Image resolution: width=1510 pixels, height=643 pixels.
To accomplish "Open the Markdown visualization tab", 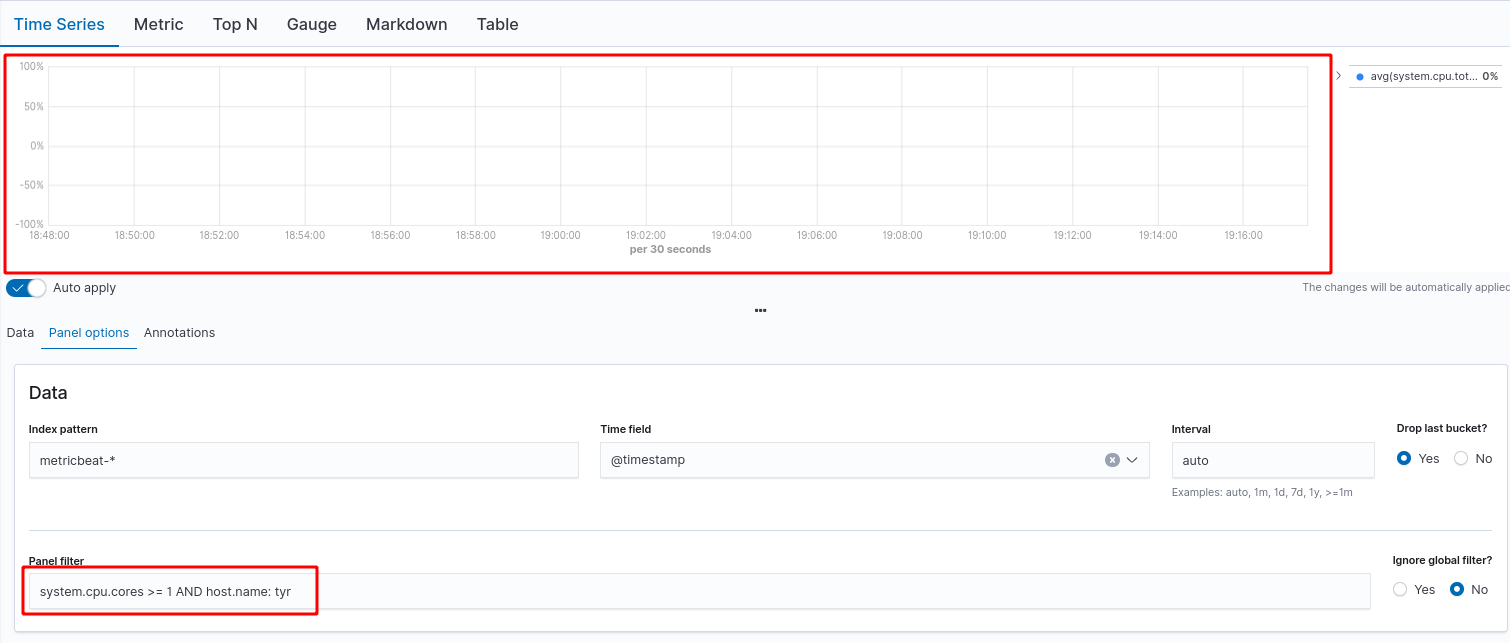I will pyautogui.click(x=406, y=24).
